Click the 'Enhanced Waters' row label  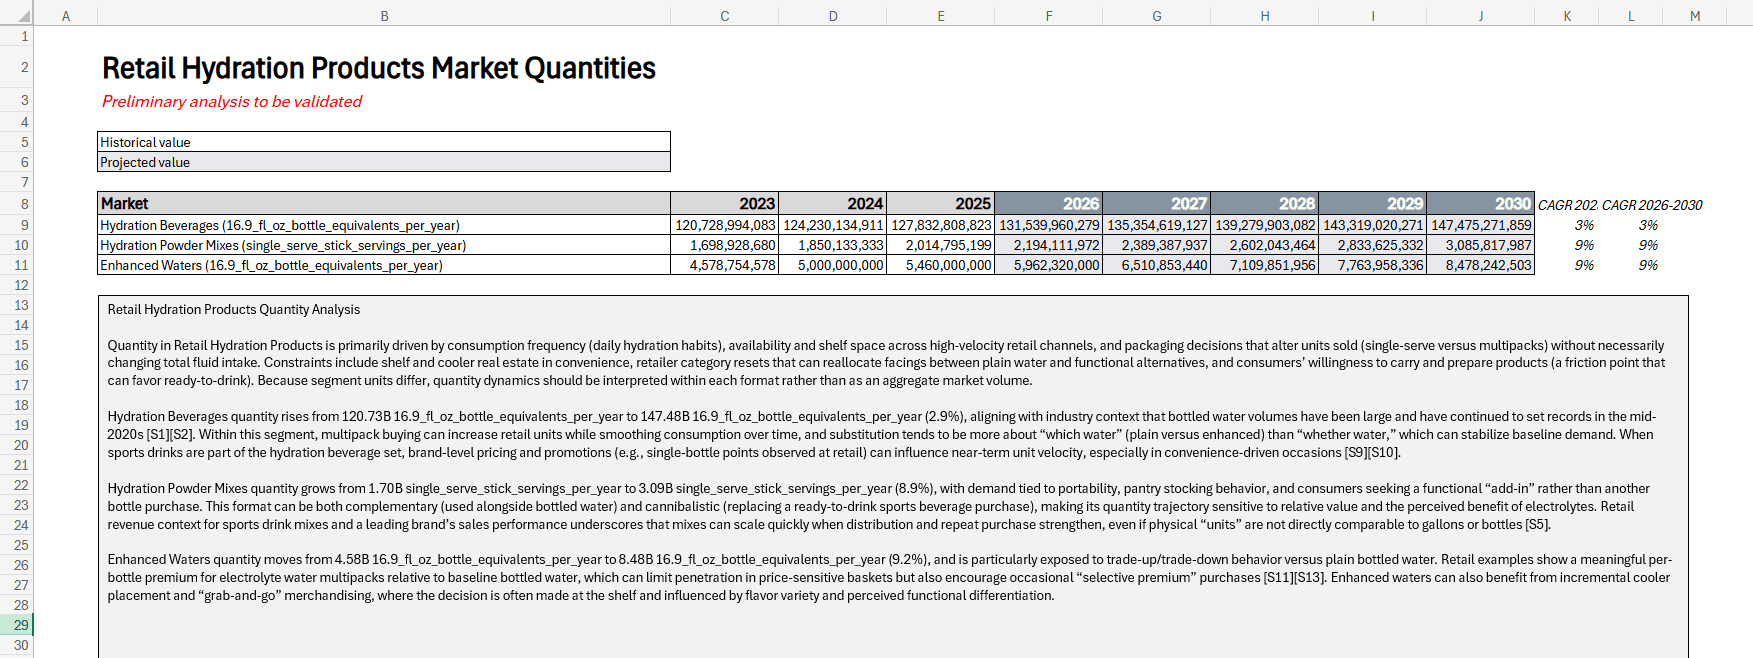(x=384, y=265)
